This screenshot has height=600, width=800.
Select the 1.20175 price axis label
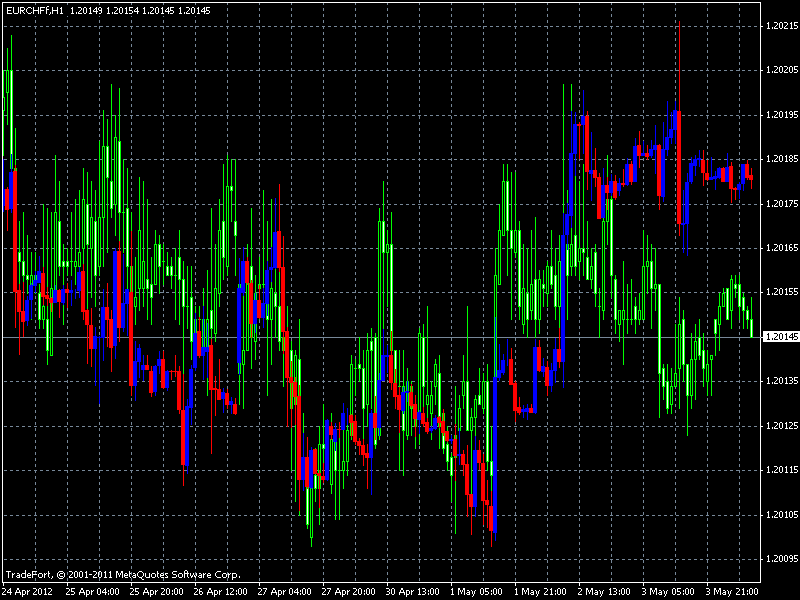(782, 204)
